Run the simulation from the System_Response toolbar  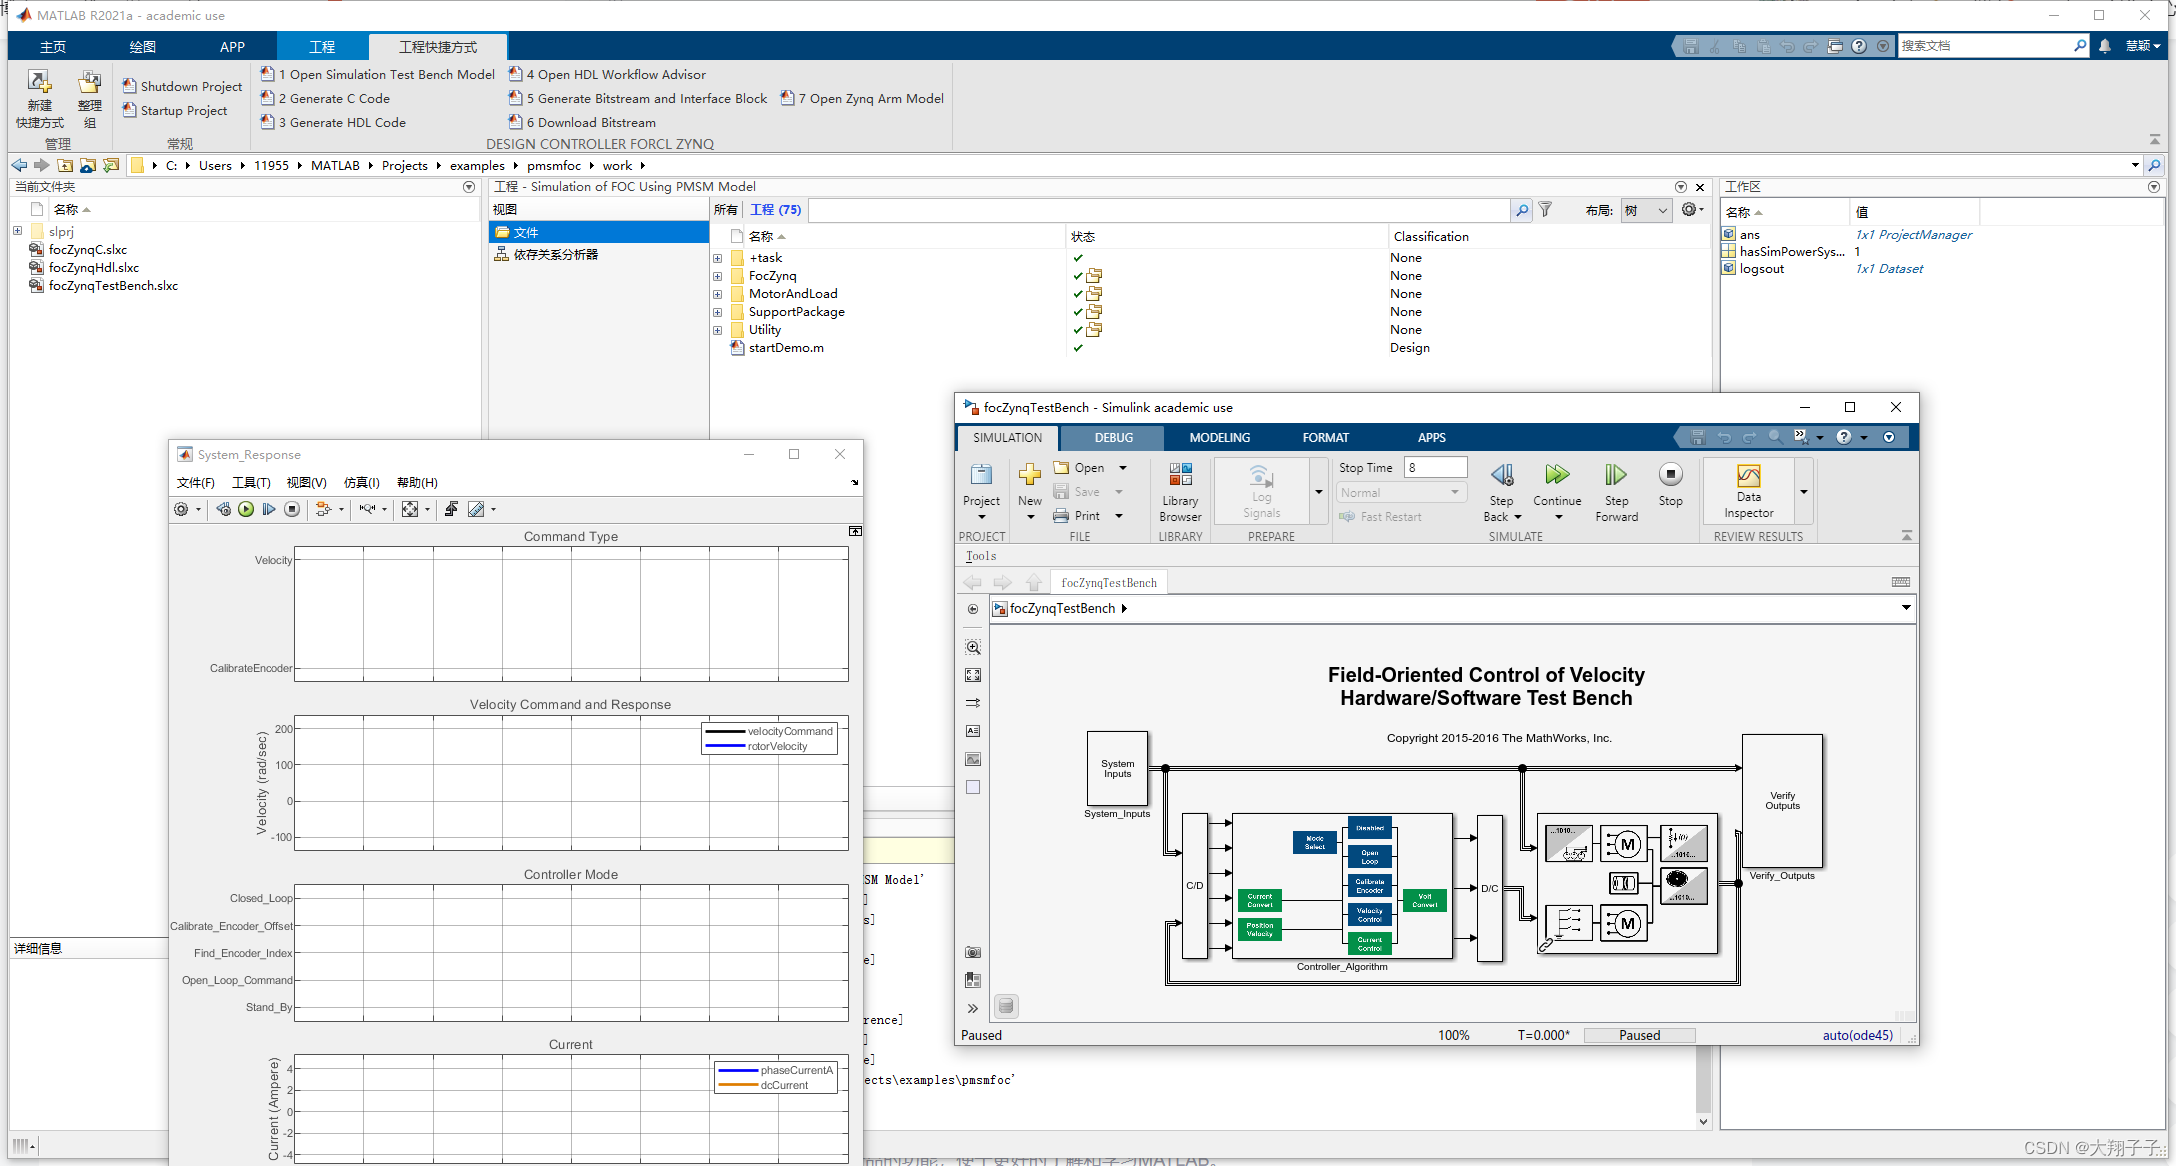pos(246,509)
